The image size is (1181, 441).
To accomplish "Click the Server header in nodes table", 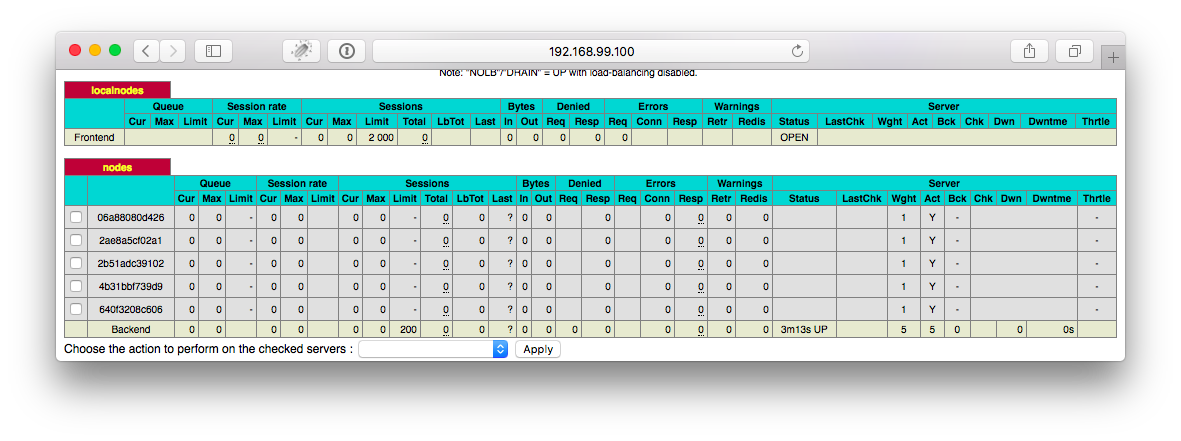I will pos(944,183).
